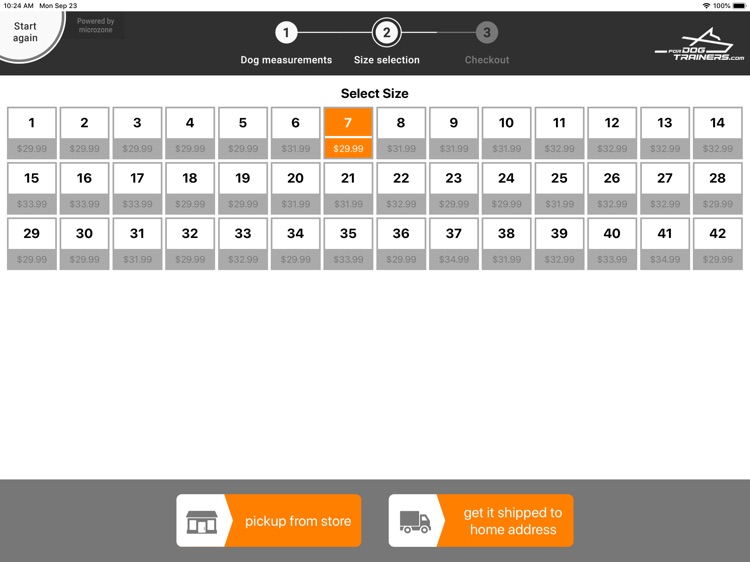
Task: Select size 36 tile
Action: click(401, 244)
